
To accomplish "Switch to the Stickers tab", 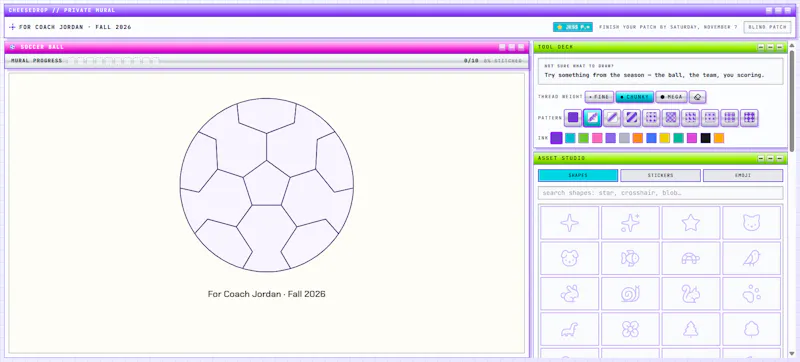I will [x=660, y=175].
